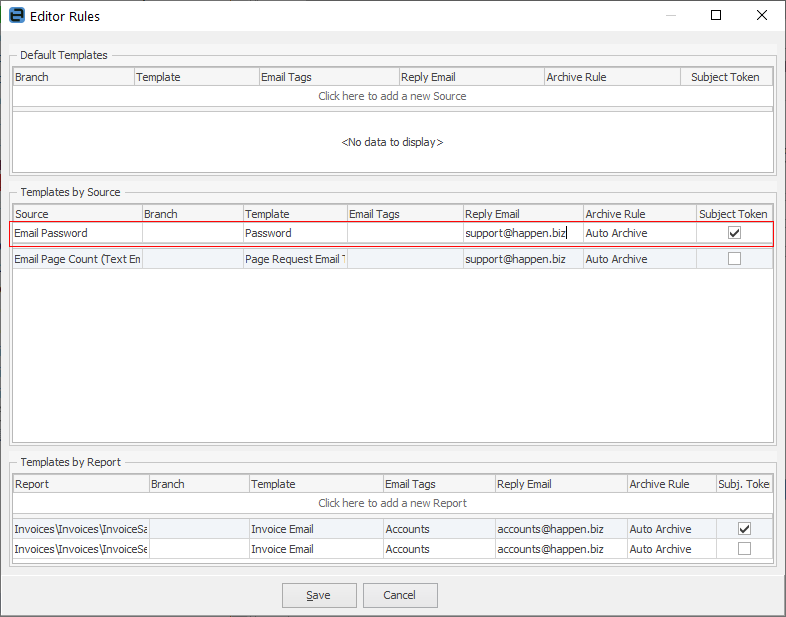Sort Templates by Report by Report column
Screen dimensions: 786x617
pos(80,484)
